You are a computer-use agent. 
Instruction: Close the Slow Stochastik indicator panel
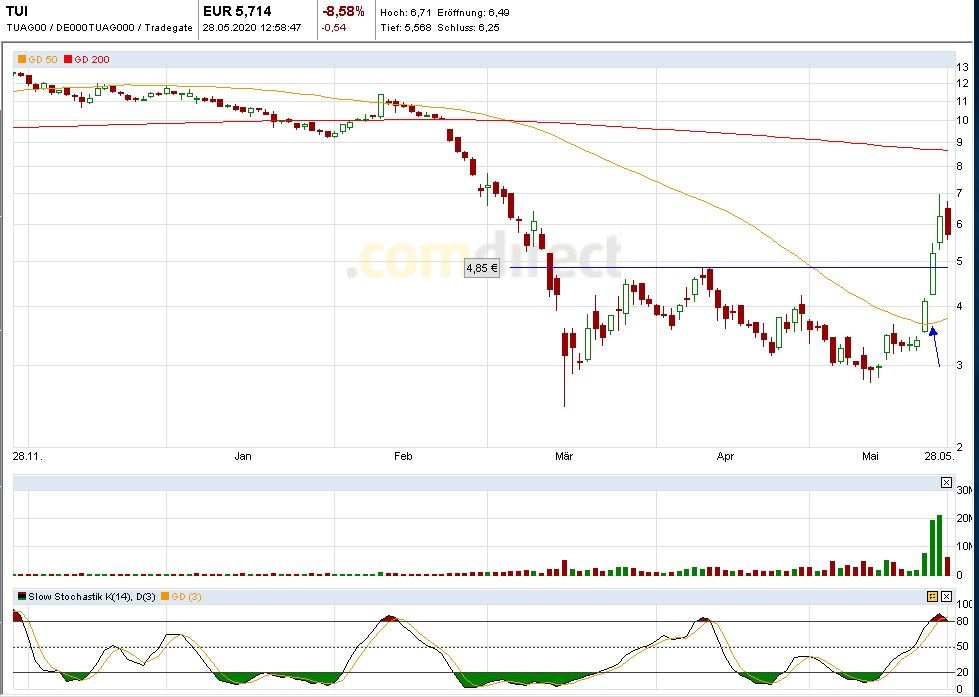(x=946, y=596)
